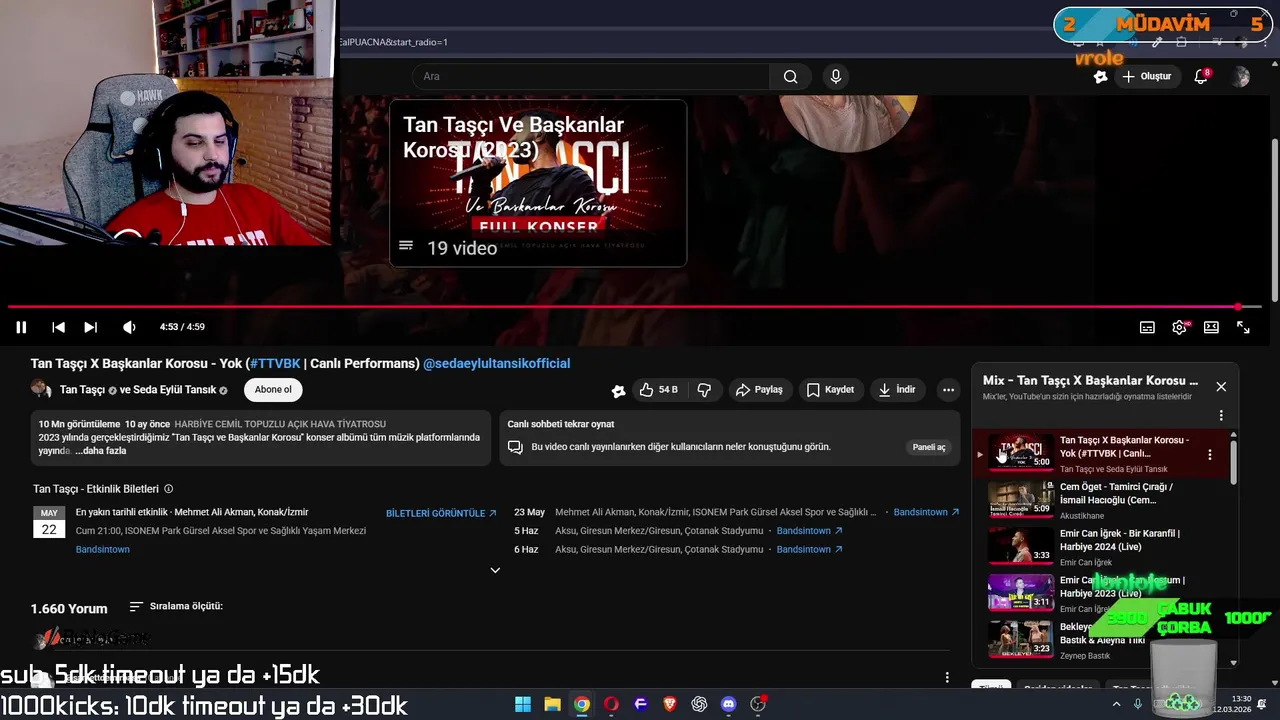Subscribe with the 'Abone ol' button
This screenshot has width=1280, height=720.
pyautogui.click(x=273, y=390)
